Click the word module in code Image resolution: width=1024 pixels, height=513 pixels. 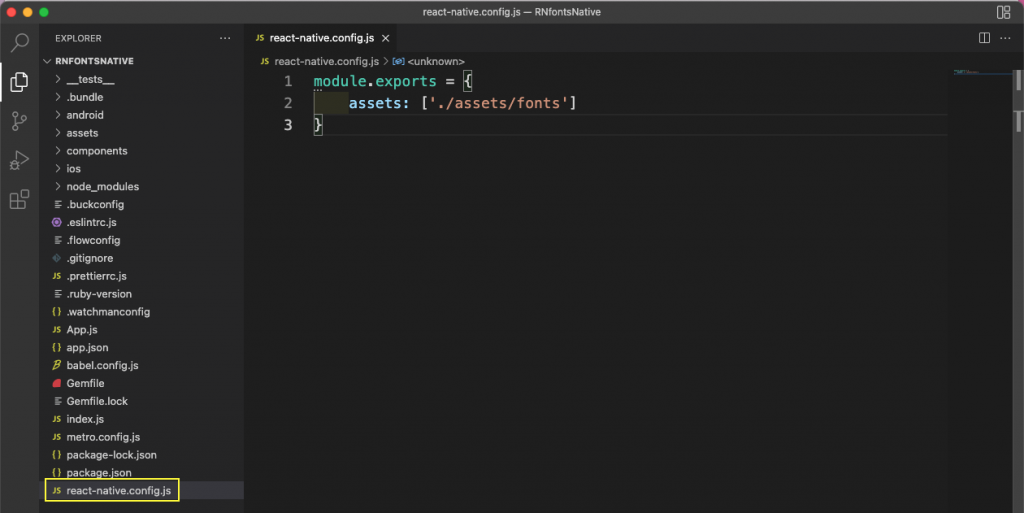coord(340,82)
